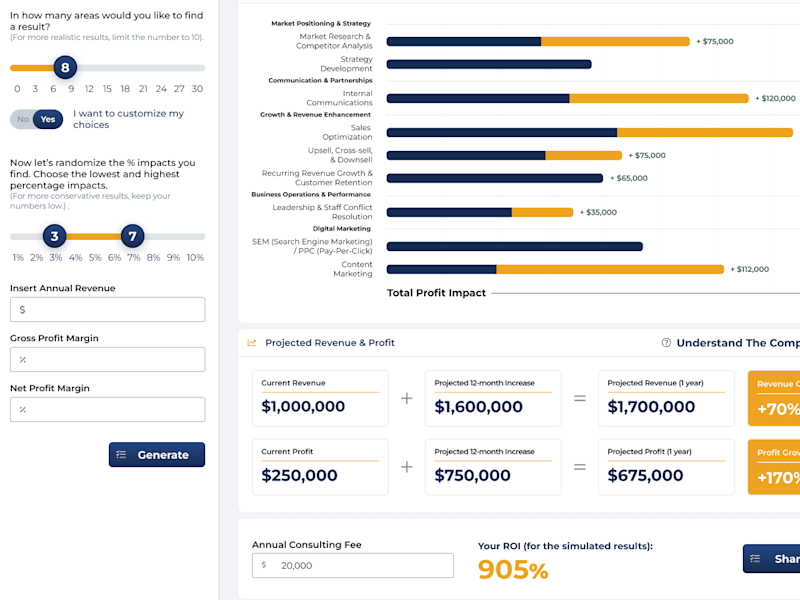
Task: Click the Business Operations & Performance heading
Action: pyautogui.click(x=311, y=194)
